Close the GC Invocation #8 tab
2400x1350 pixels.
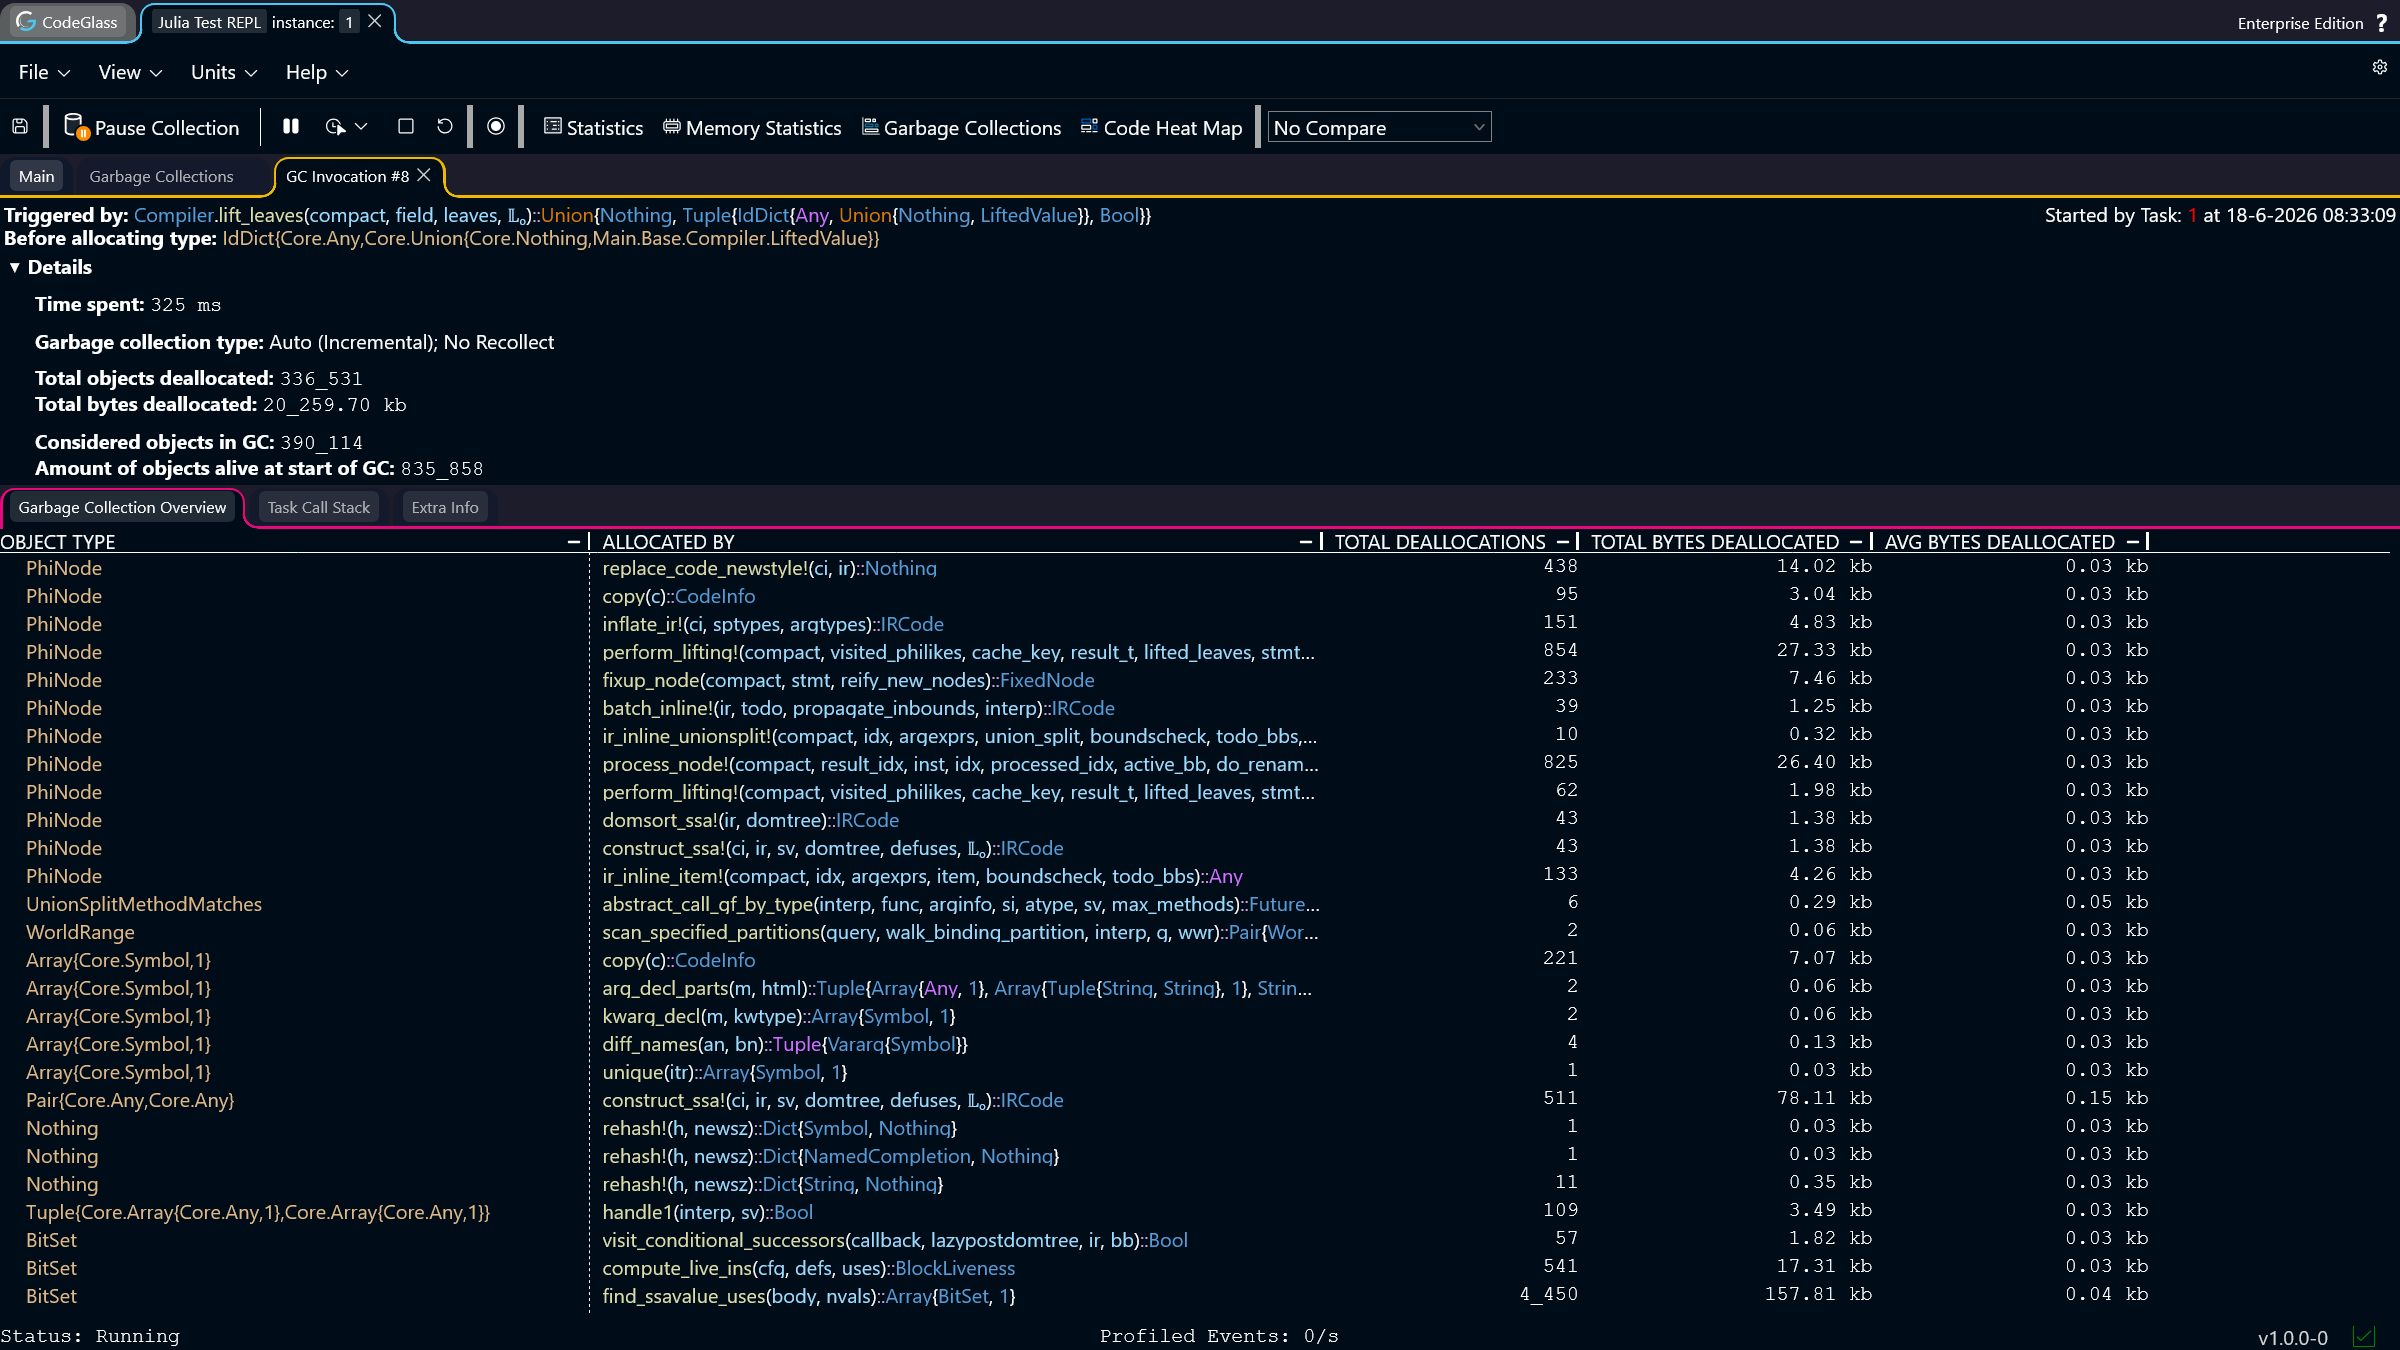(x=424, y=175)
